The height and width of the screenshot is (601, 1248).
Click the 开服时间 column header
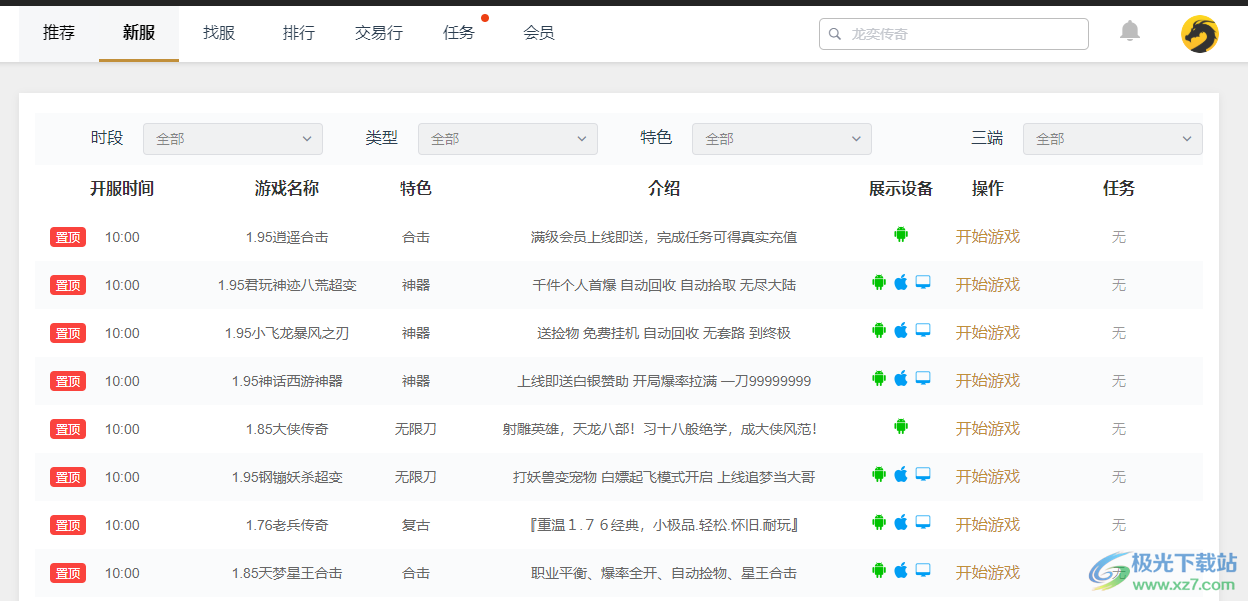coord(122,188)
